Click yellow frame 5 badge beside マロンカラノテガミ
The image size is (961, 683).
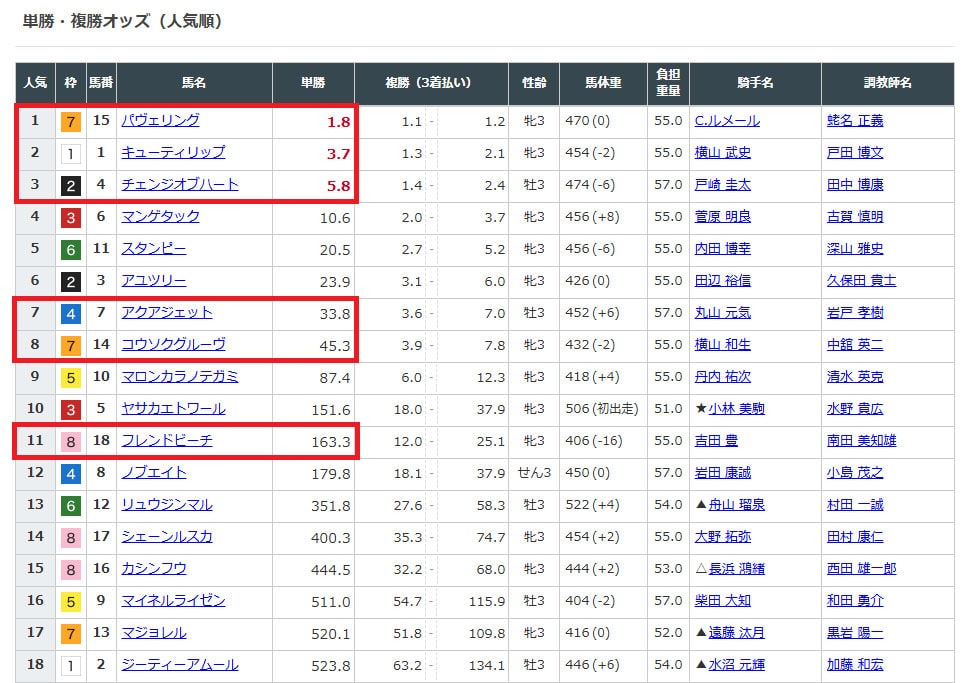tap(70, 377)
